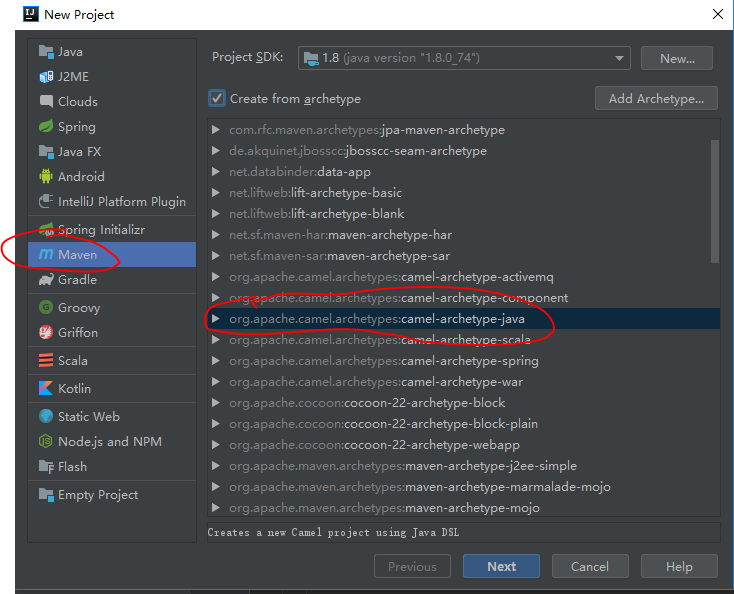
Task: Select the Gradle project type
Action: [x=112, y=279]
